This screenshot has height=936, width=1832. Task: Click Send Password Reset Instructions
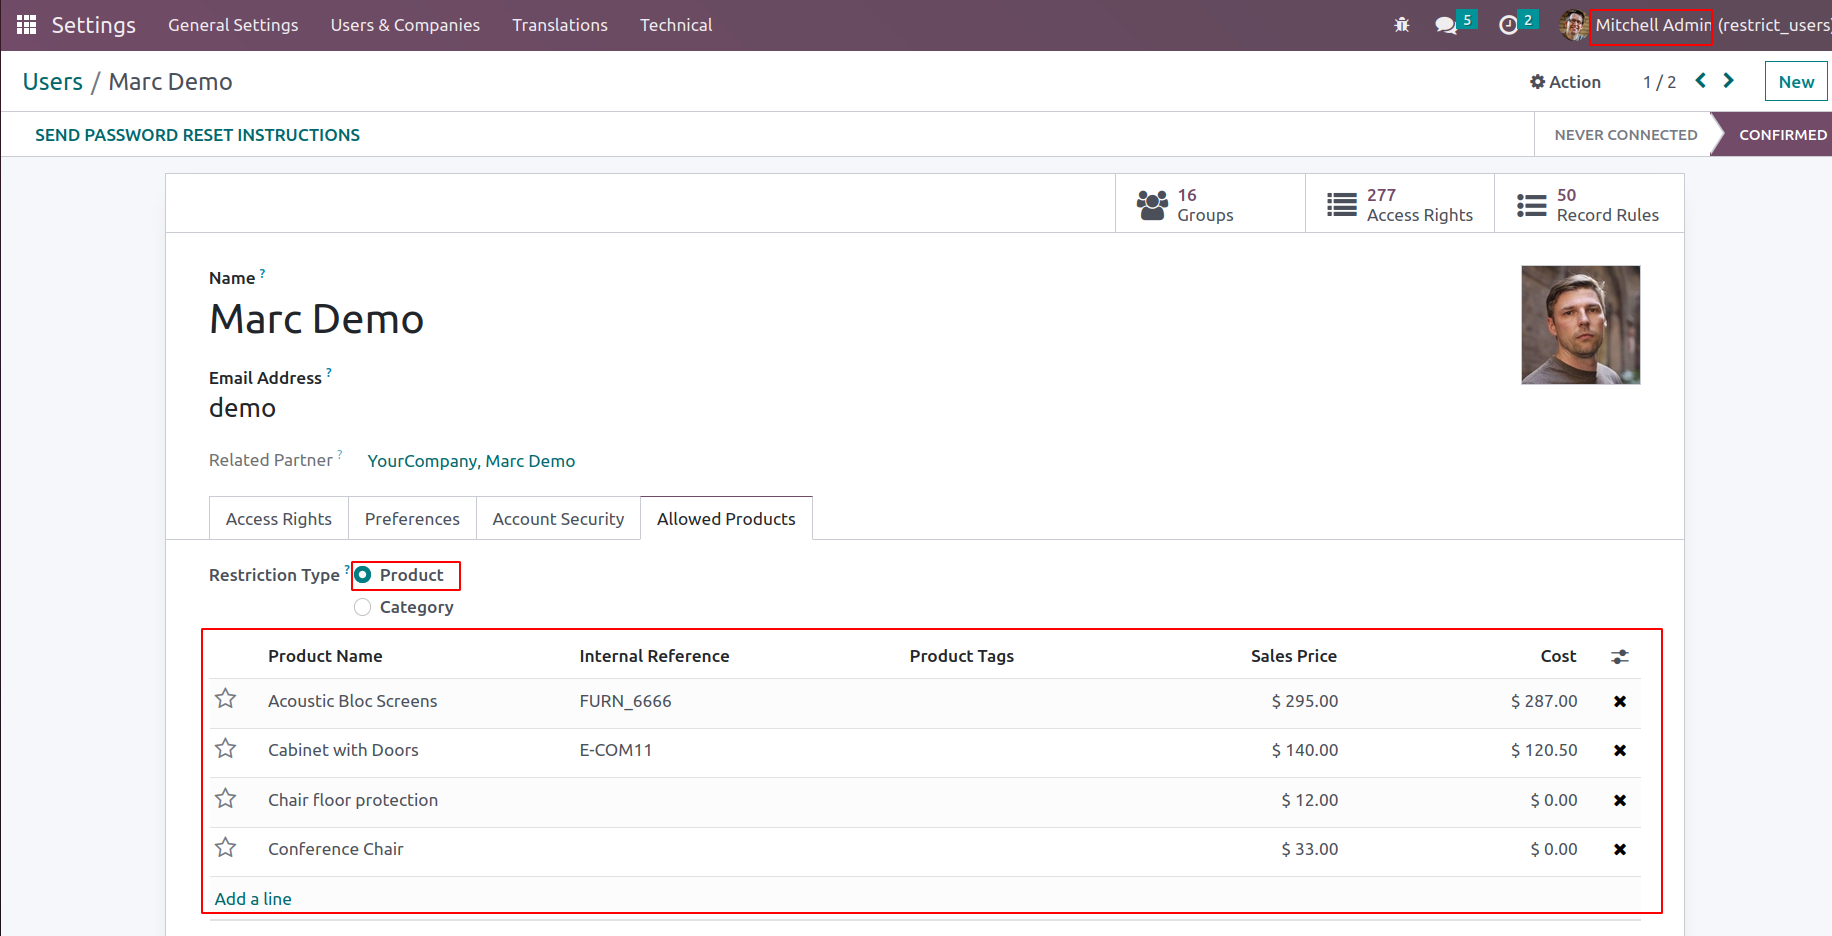197,135
